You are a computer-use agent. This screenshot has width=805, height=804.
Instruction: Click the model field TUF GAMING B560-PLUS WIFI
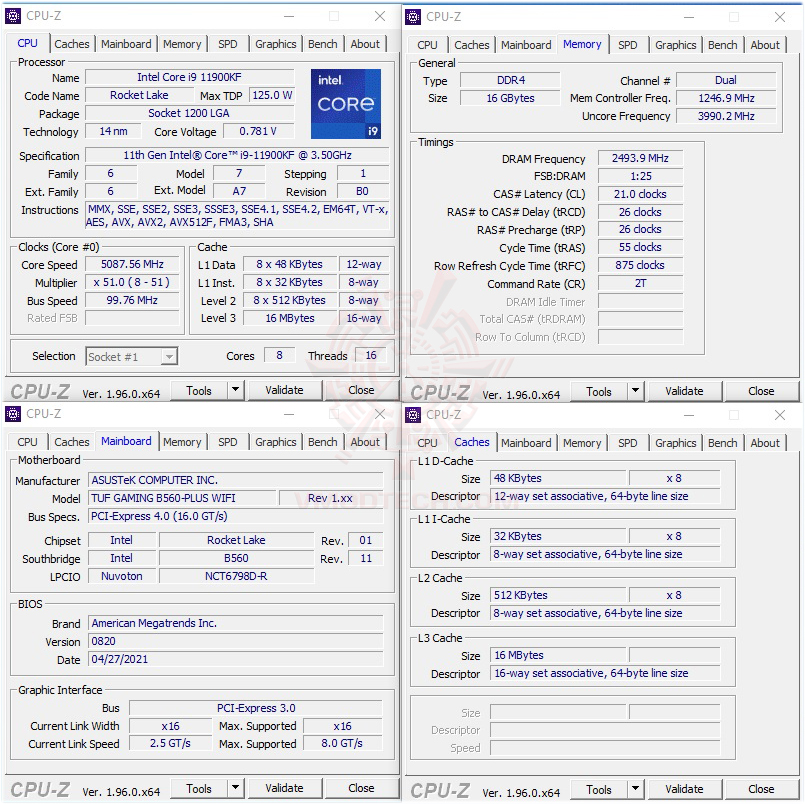pyautogui.click(x=182, y=498)
